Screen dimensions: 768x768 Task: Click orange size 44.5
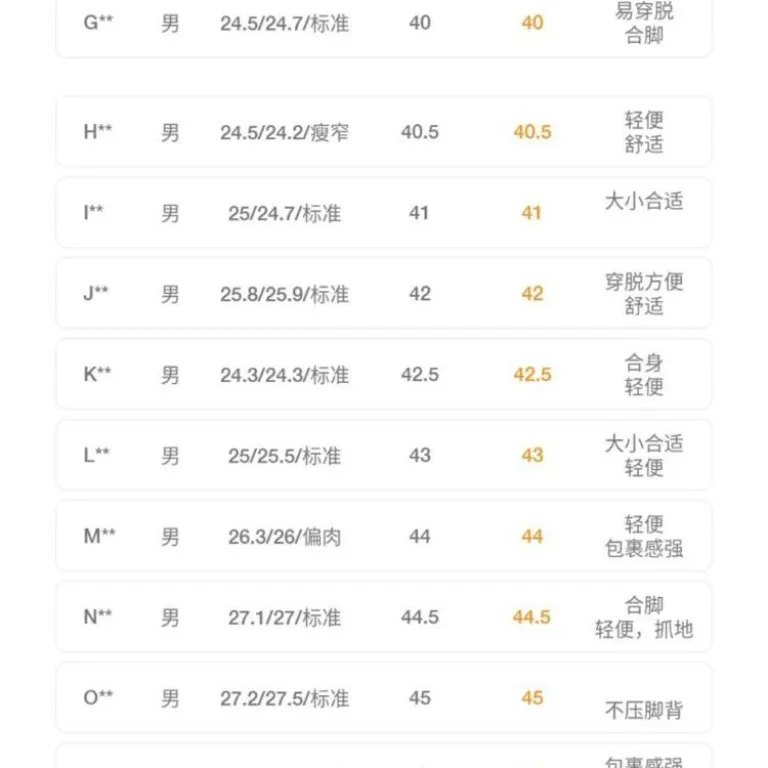point(532,617)
